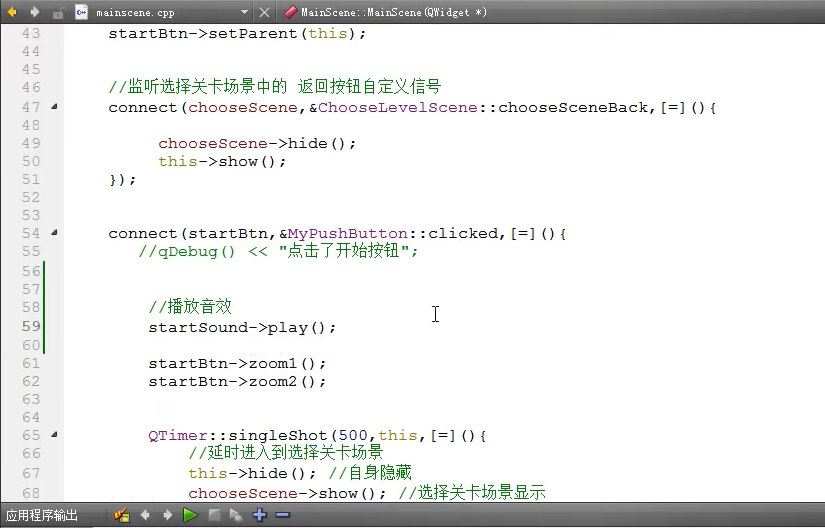825x528 pixels.
Task: Click the C++ file icon beside mainscene.cpp
Action: [82, 12]
